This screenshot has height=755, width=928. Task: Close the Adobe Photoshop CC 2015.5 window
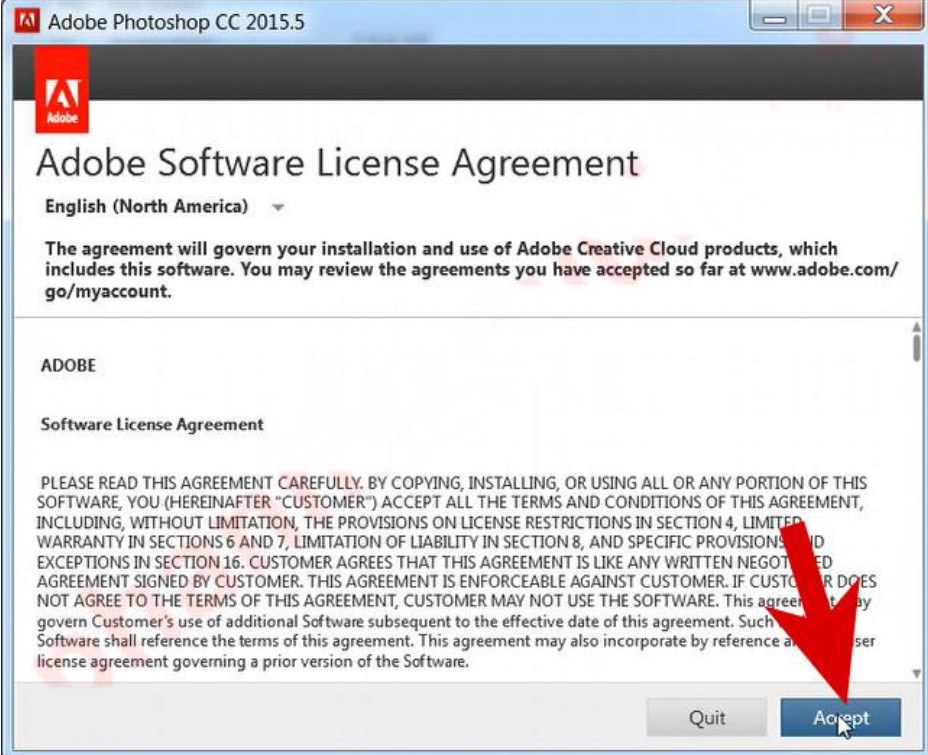(878, 18)
